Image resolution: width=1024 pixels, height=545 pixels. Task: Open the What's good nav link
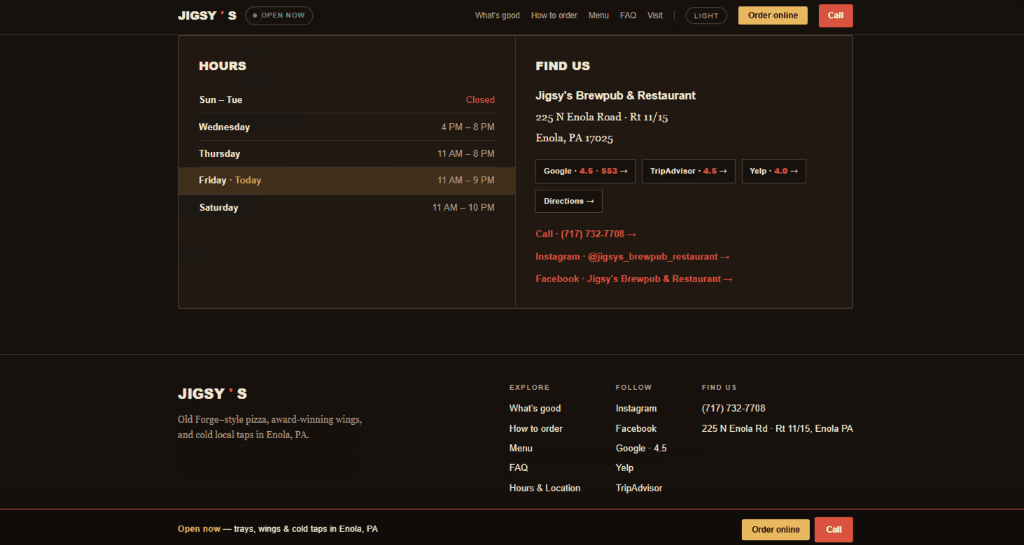coord(497,16)
